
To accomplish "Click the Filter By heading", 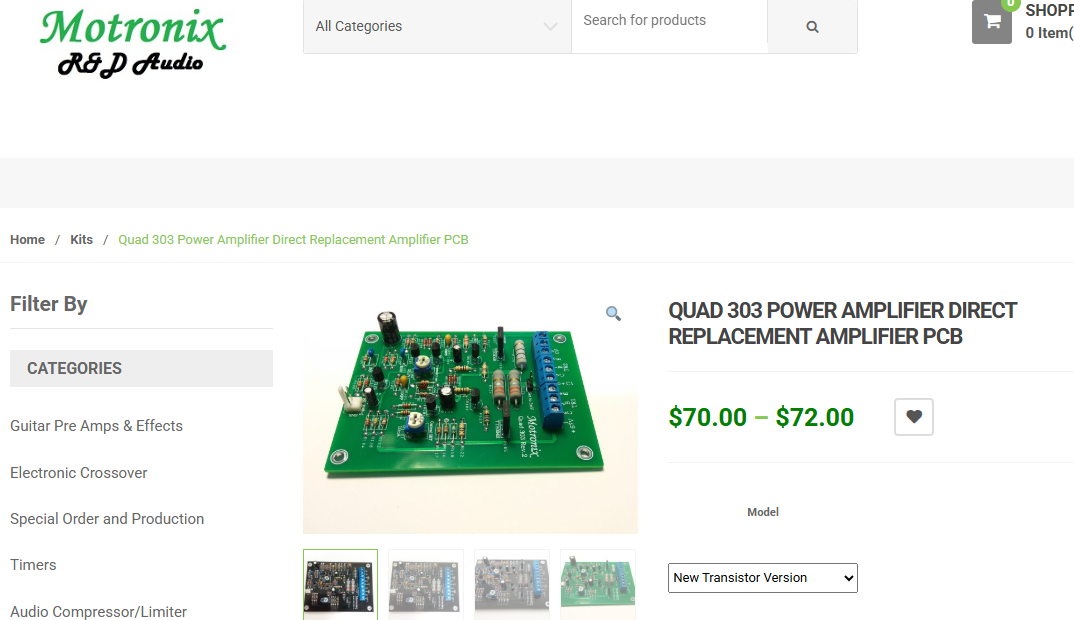I will 49,304.
